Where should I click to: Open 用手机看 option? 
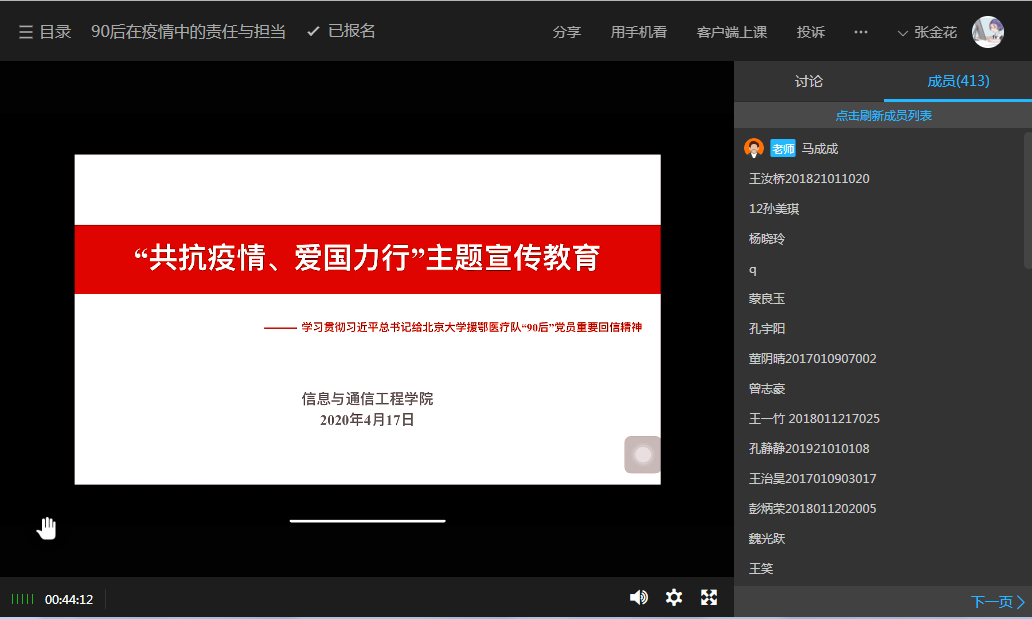(x=638, y=32)
